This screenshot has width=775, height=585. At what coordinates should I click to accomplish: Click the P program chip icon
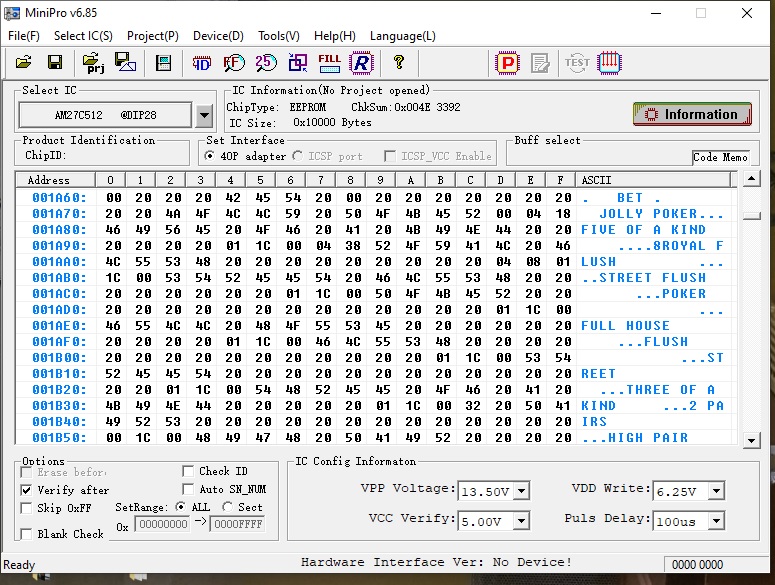coord(507,63)
